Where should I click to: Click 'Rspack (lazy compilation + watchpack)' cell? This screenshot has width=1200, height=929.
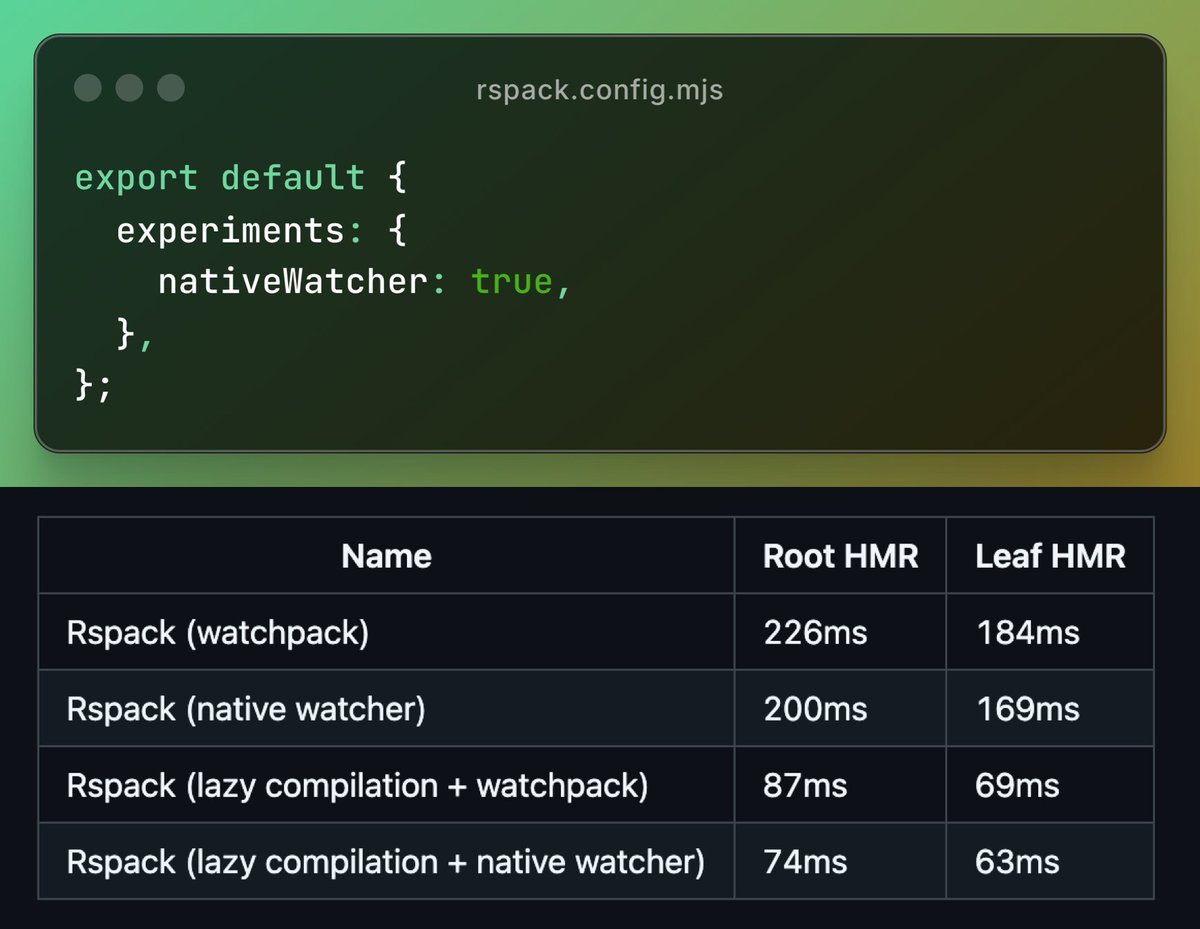point(357,786)
